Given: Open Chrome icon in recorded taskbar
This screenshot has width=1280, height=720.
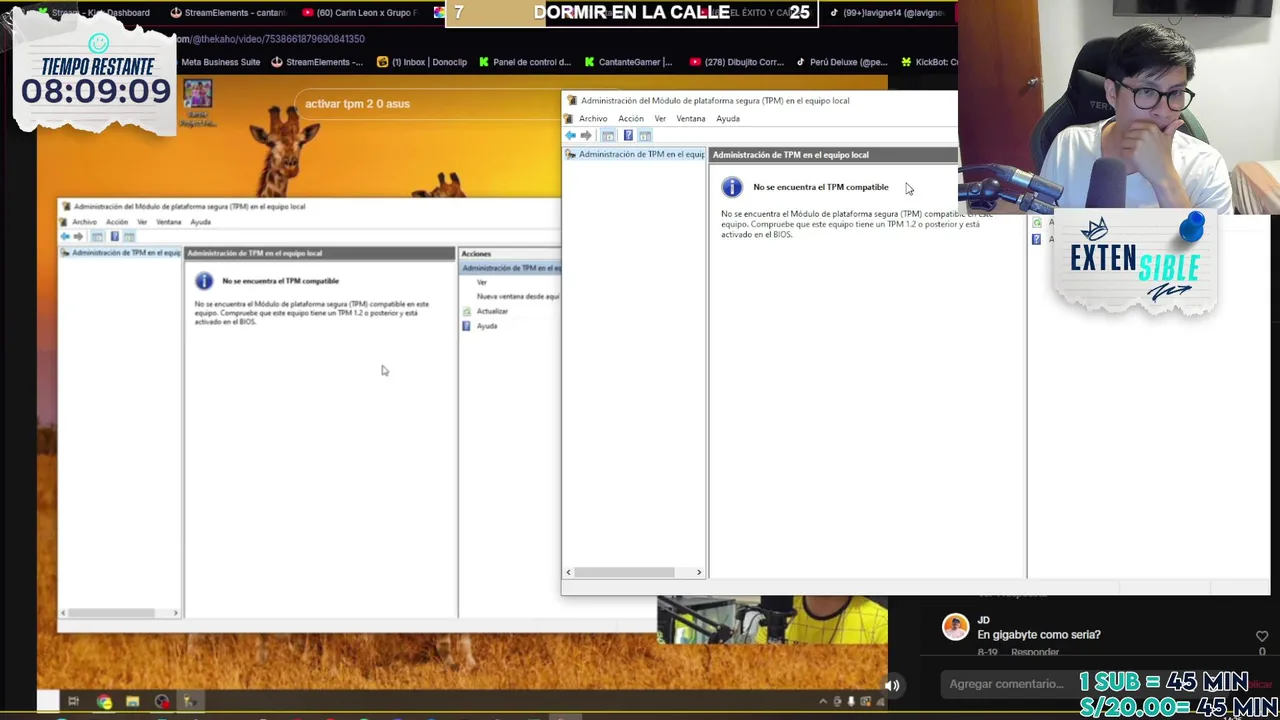Looking at the screenshot, I should click(x=104, y=702).
